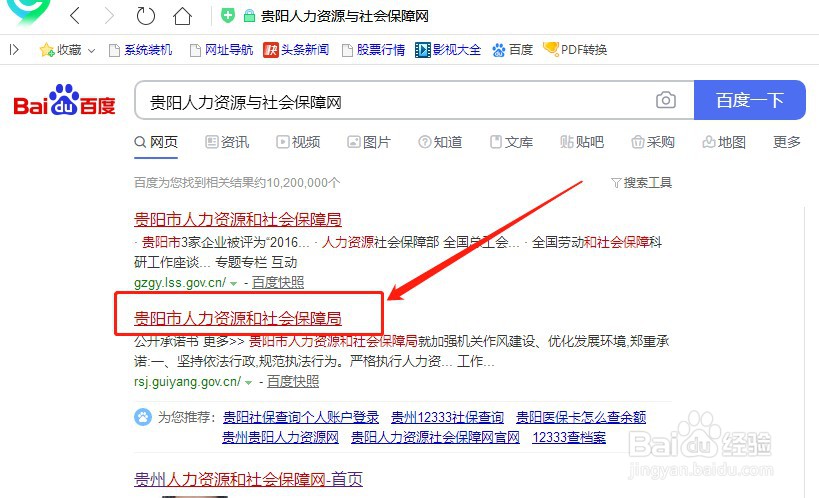The height and width of the screenshot is (498, 819).
Task: Open 贵阳人力资源社会保障网官网 suggestion
Action: pos(435,437)
